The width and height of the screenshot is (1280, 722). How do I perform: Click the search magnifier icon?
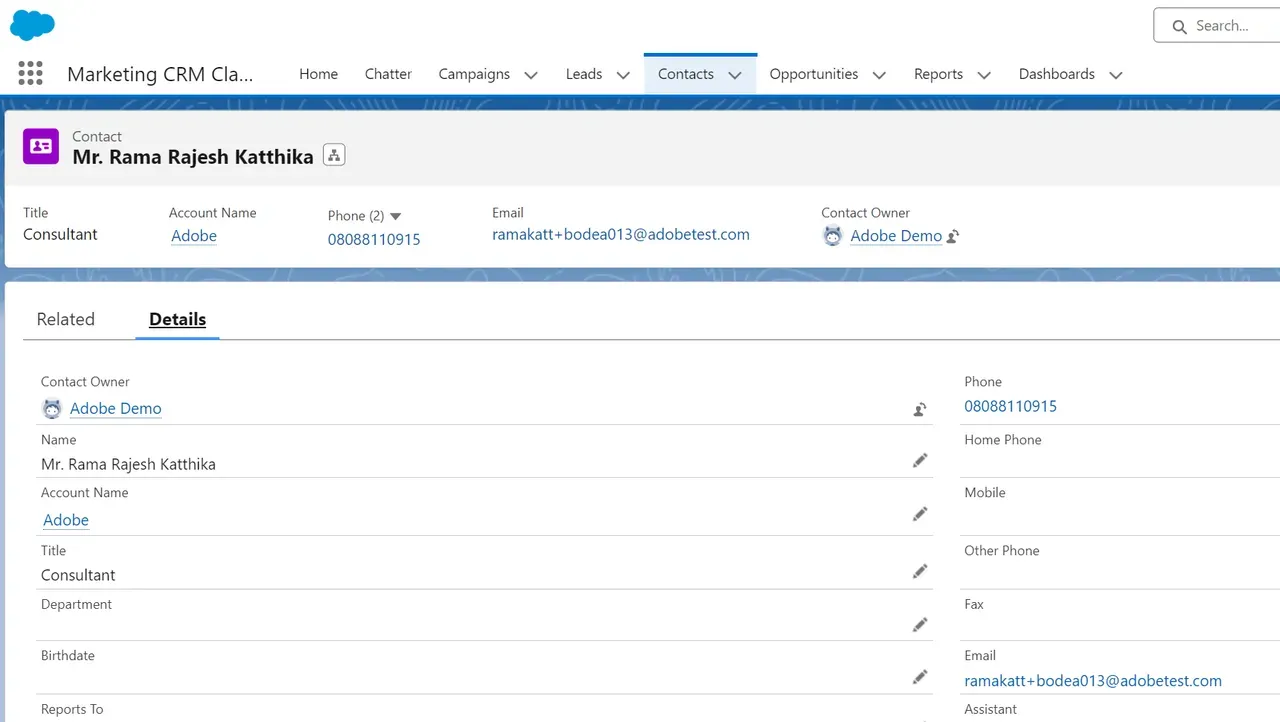[x=1180, y=27]
